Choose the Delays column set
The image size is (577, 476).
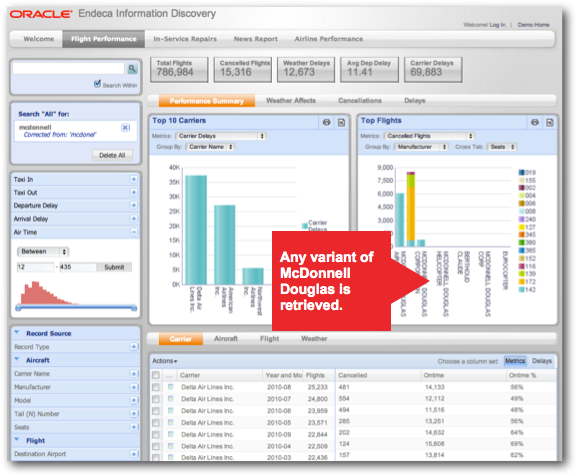542,361
